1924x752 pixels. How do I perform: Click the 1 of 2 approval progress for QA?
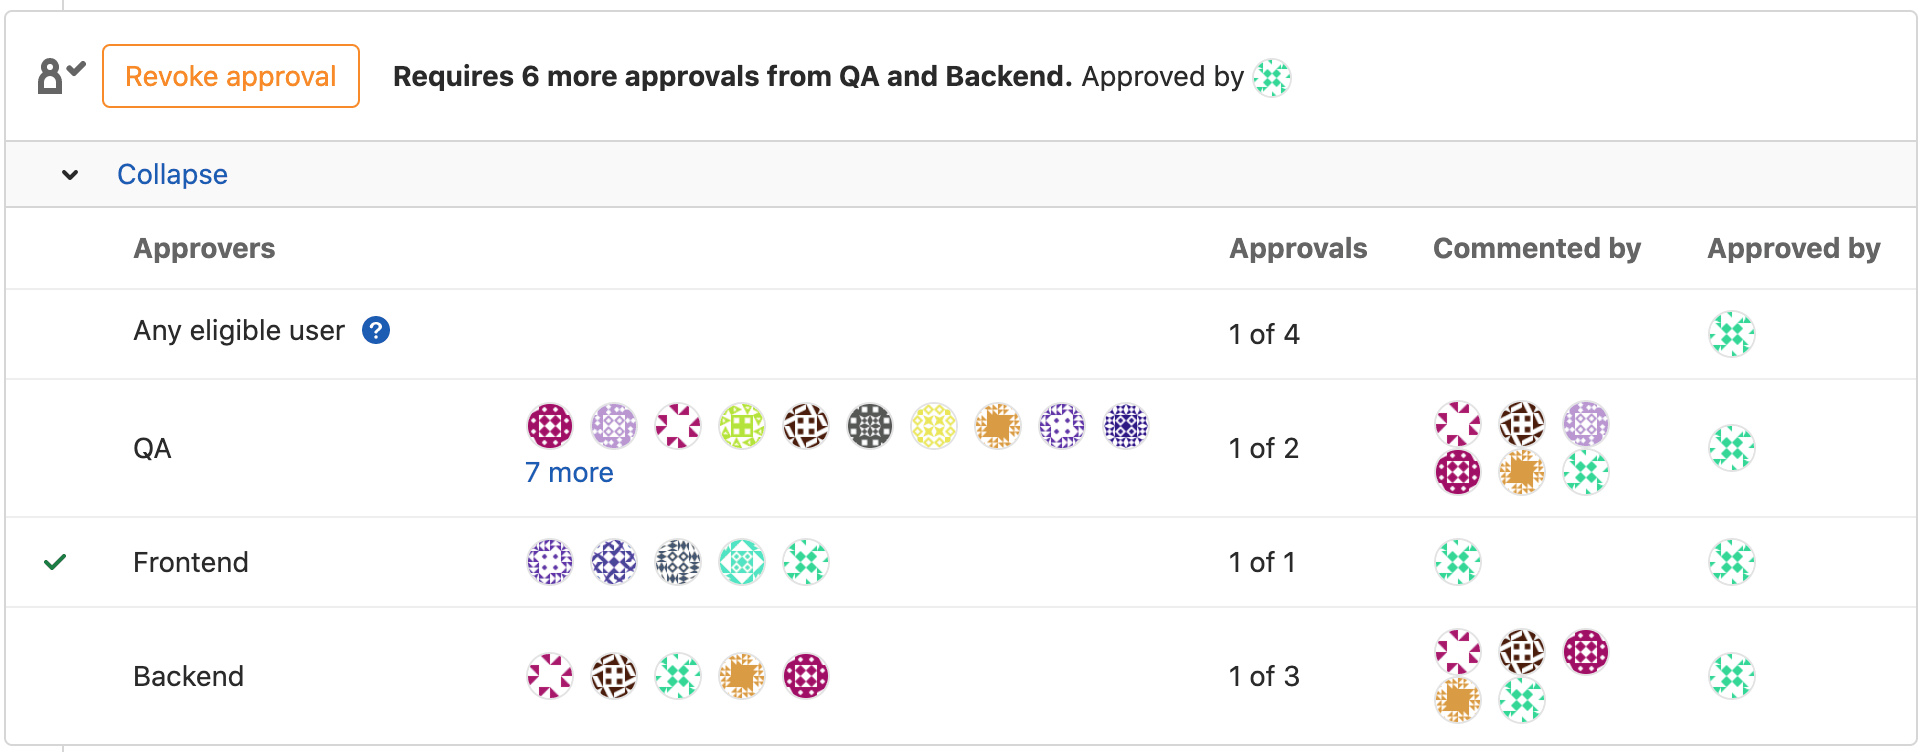(1264, 448)
